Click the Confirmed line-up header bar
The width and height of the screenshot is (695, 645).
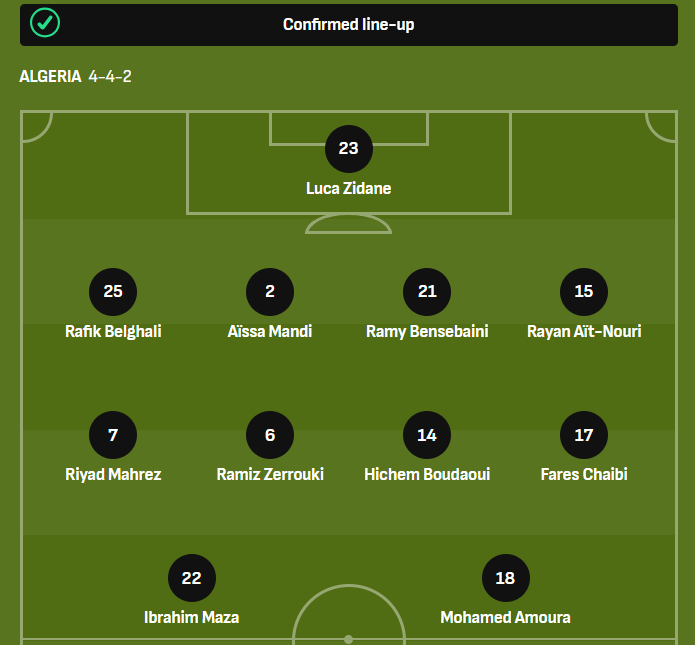348,24
